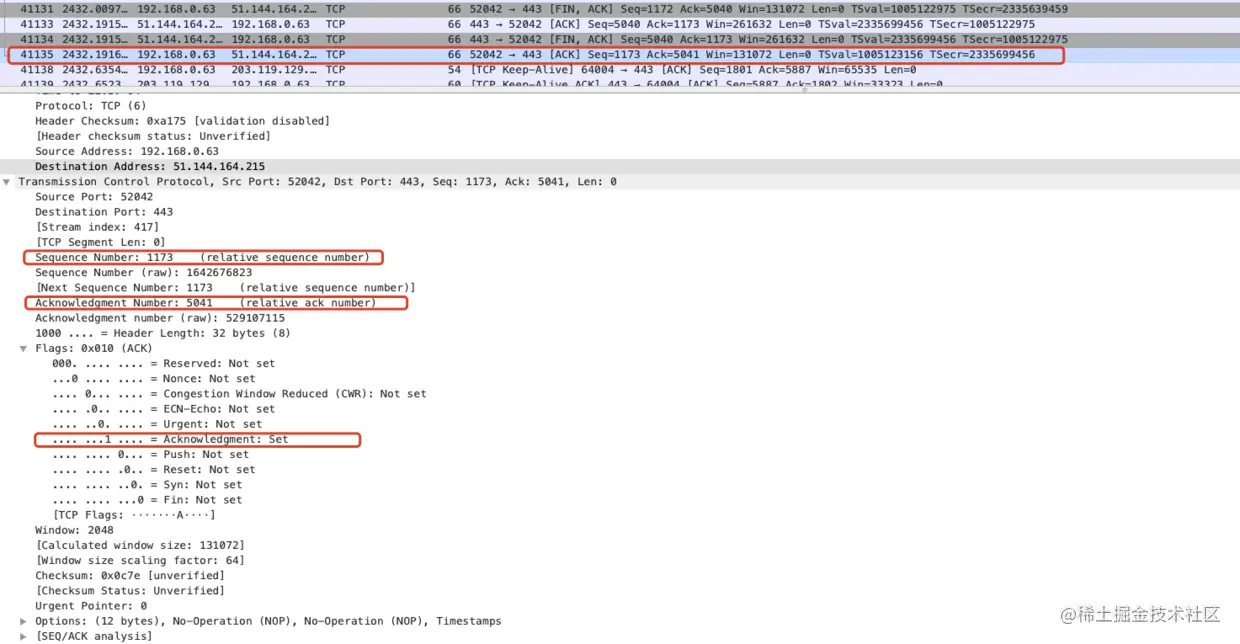Click the '[Next Sequence Number: 1173' line
This screenshot has height=644, width=1240.
click(x=225, y=288)
